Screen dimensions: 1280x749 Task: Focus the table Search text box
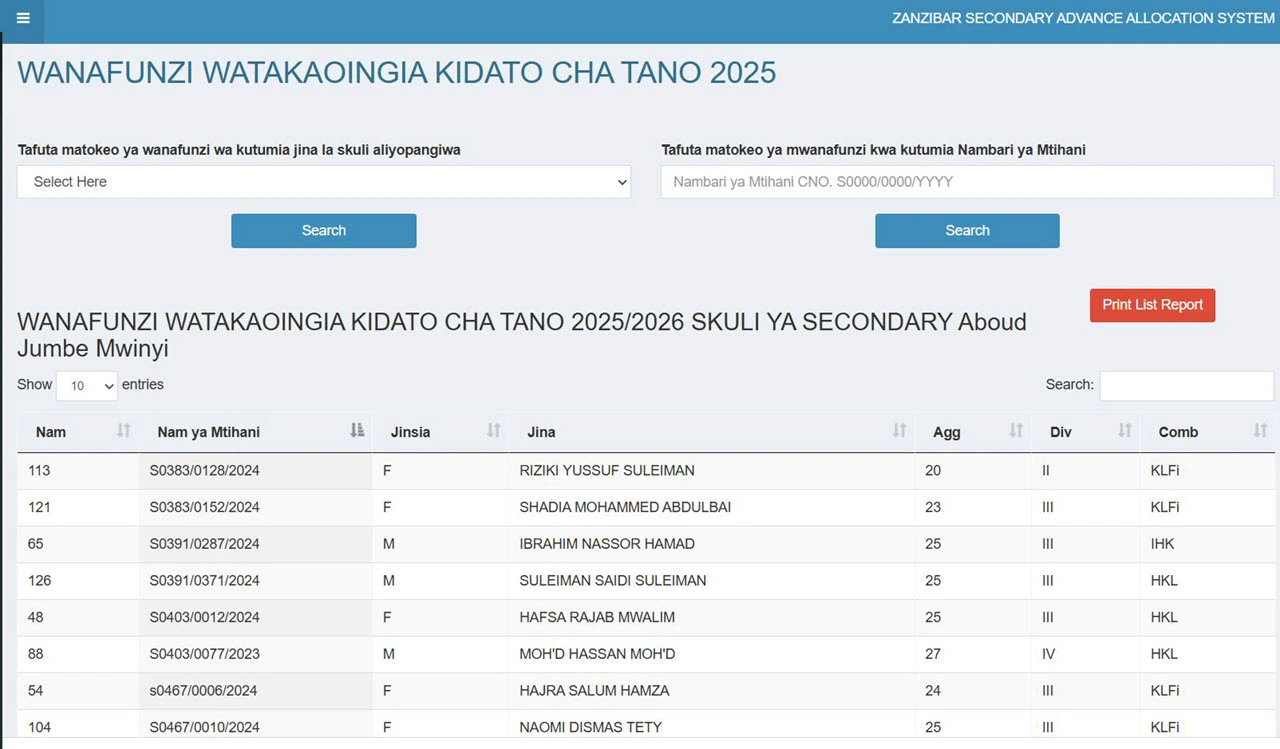click(x=1187, y=386)
